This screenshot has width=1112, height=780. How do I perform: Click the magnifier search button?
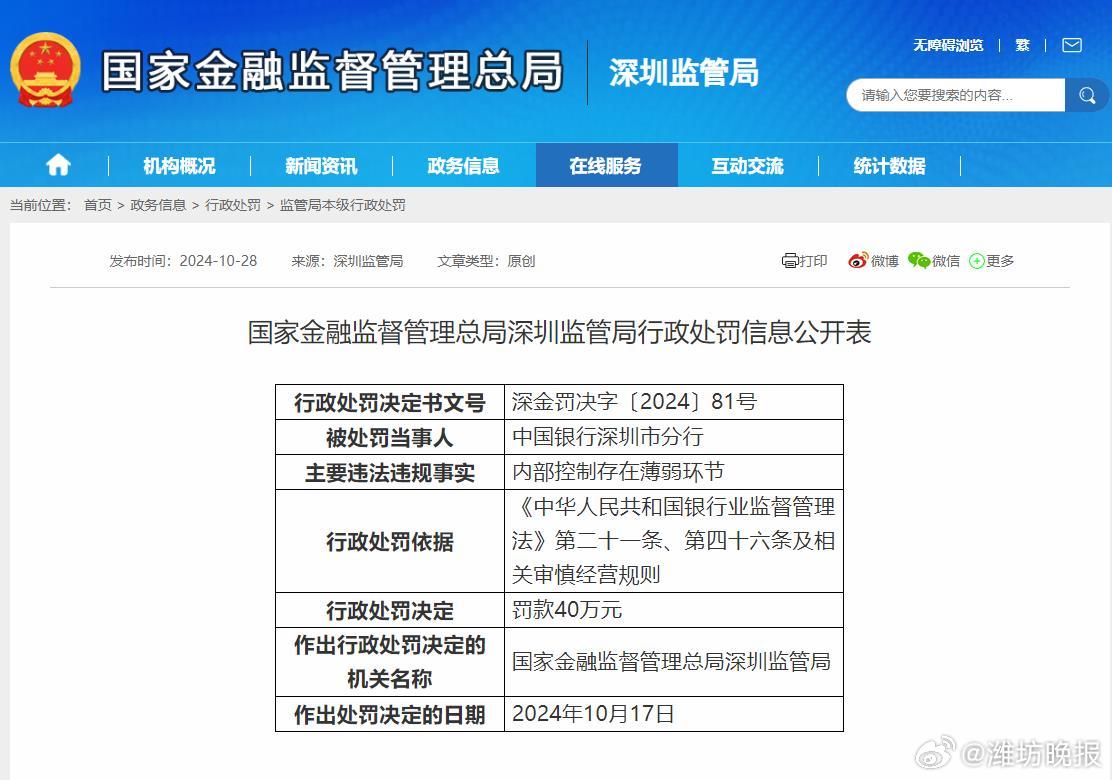[x=1087, y=95]
